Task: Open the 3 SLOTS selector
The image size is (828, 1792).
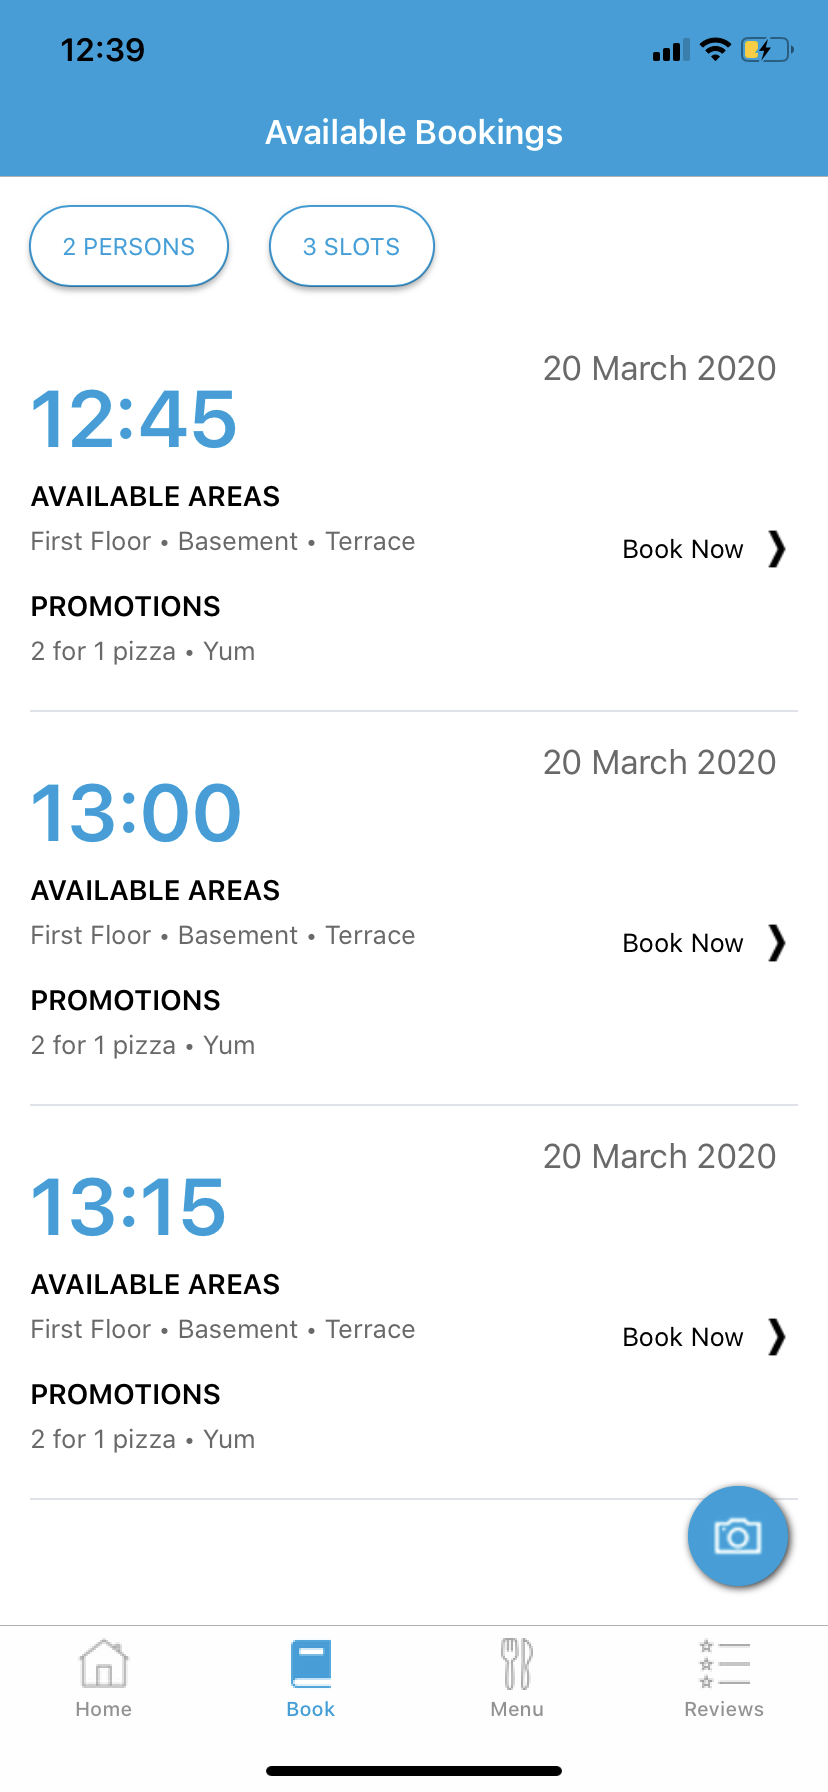Action: [351, 246]
